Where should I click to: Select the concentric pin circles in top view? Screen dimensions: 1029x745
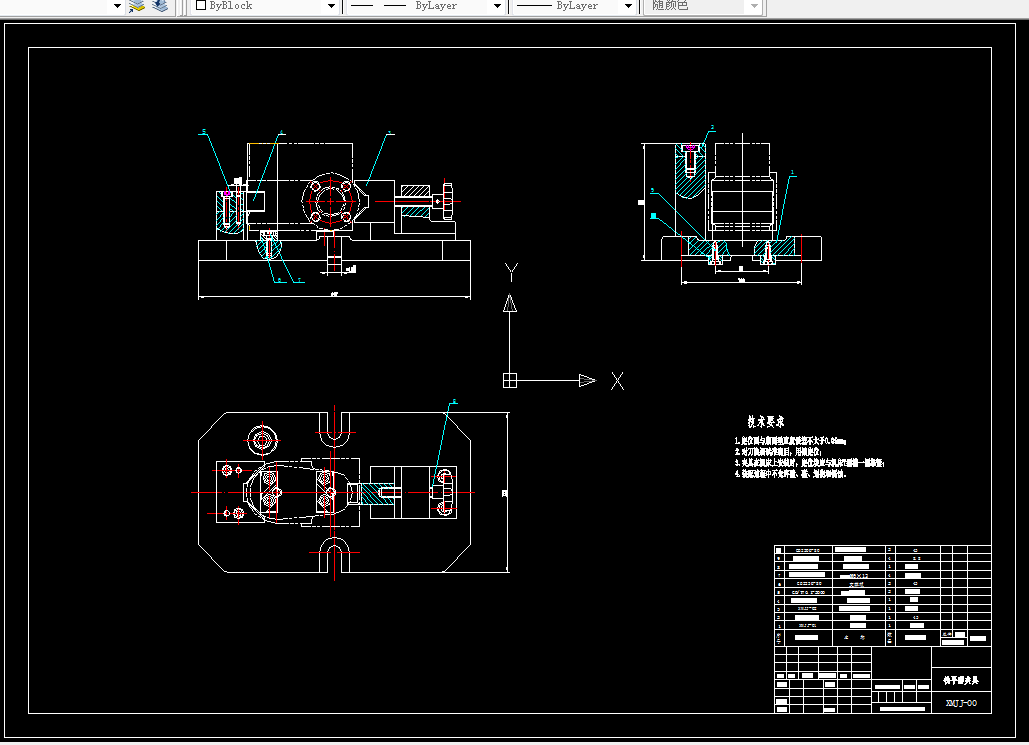click(x=262, y=440)
